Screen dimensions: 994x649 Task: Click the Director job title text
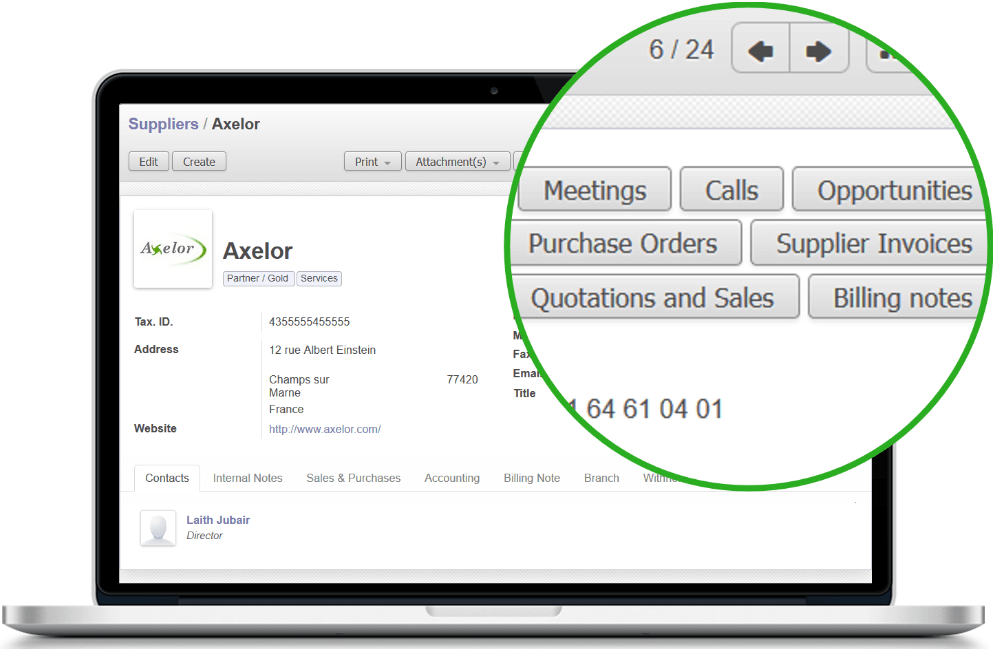tap(204, 536)
